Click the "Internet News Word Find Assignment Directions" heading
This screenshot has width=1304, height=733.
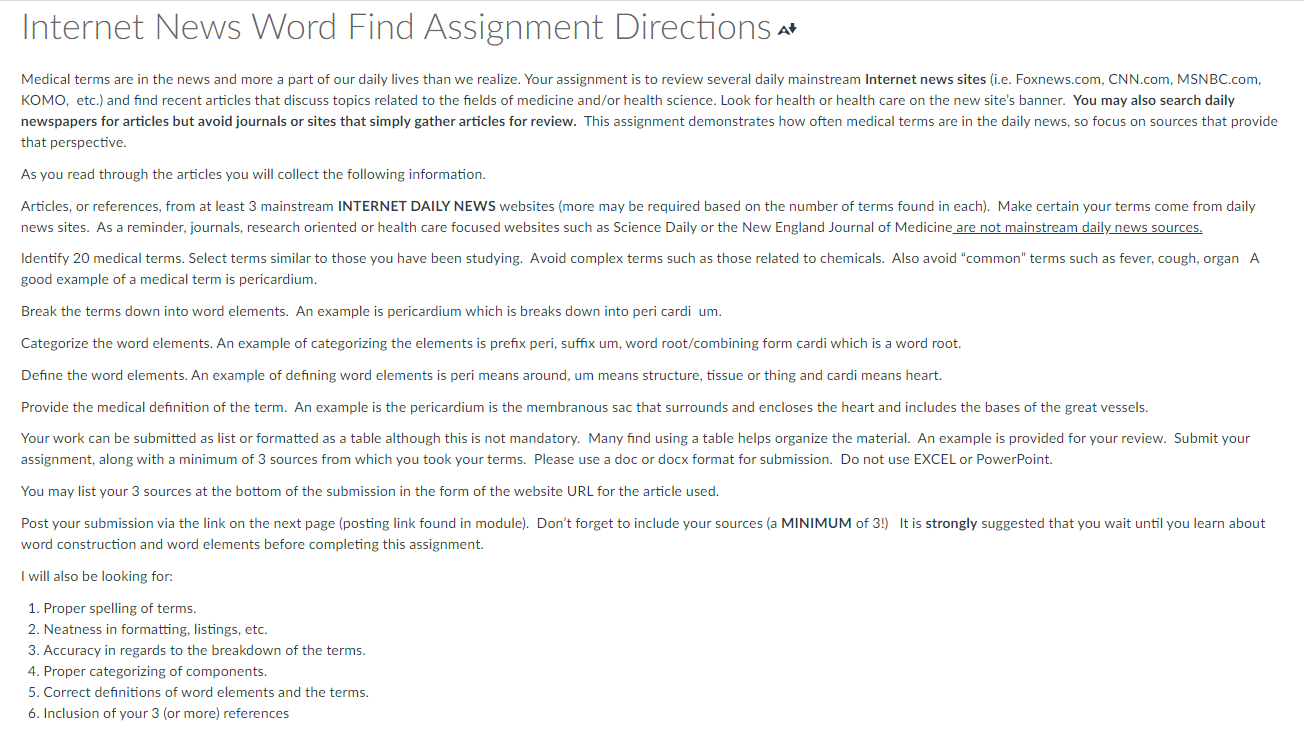[x=396, y=28]
